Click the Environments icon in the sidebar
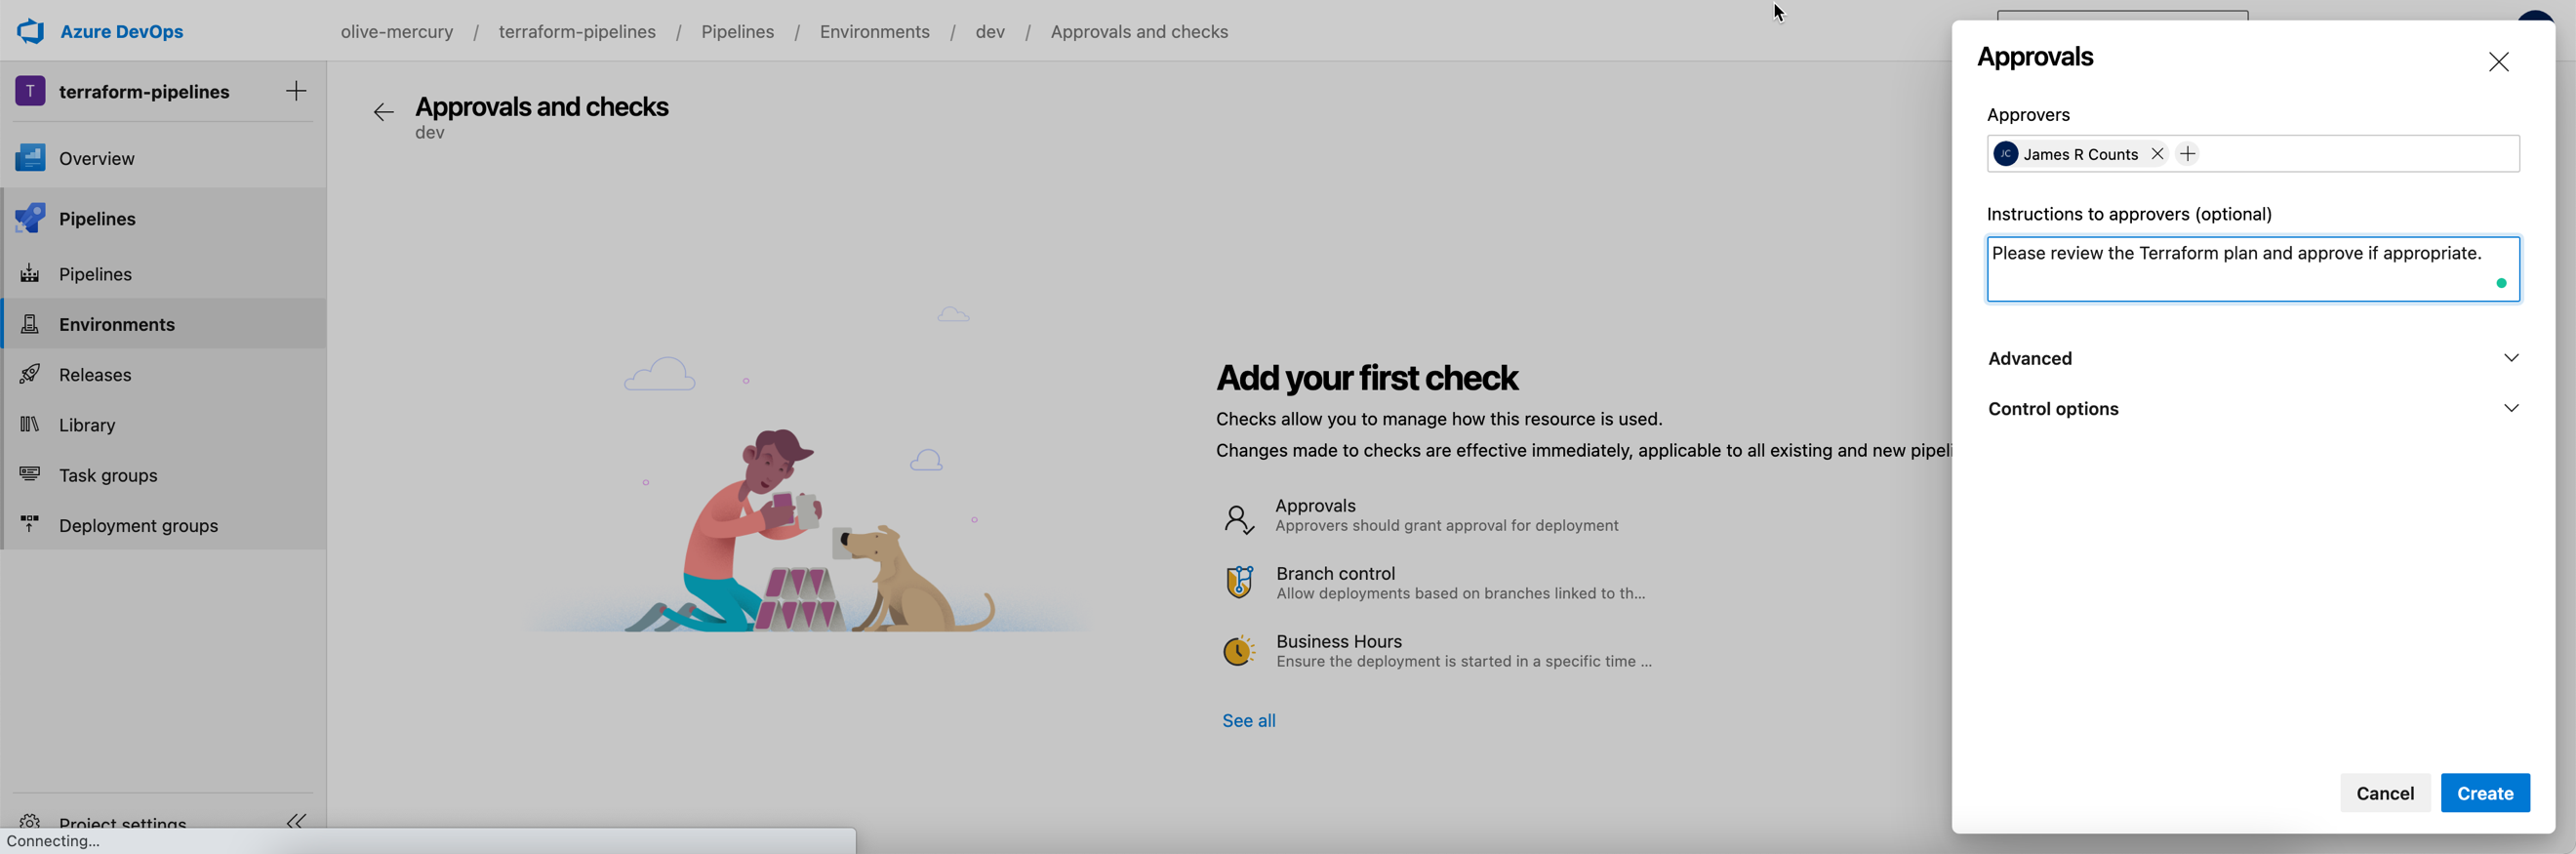This screenshot has width=2576, height=854. coord(30,324)
